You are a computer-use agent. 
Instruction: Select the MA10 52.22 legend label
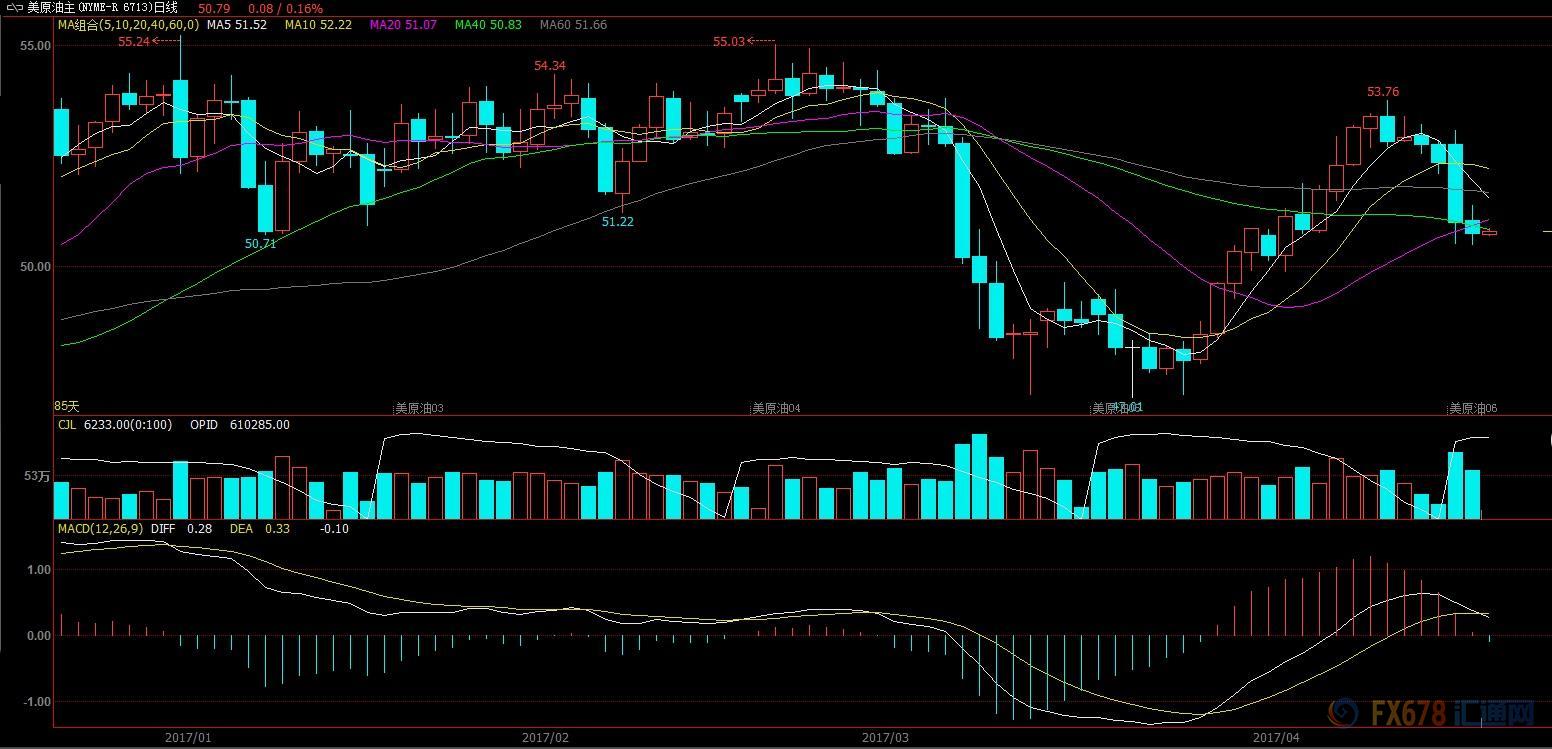[x=318, y=24]
